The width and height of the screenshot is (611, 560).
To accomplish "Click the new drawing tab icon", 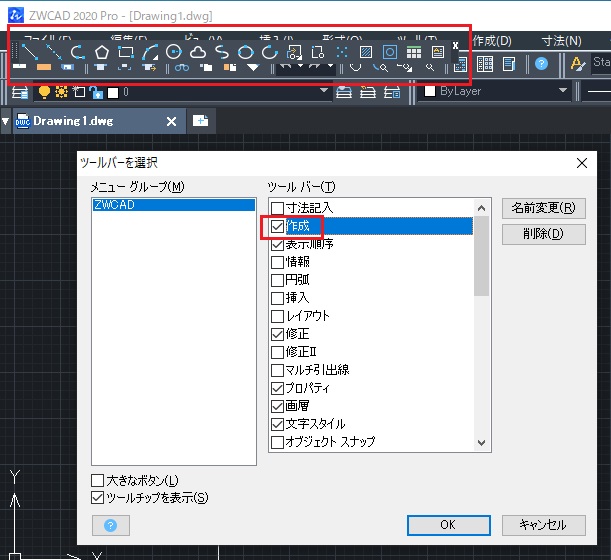I will [x=200, y=120].
